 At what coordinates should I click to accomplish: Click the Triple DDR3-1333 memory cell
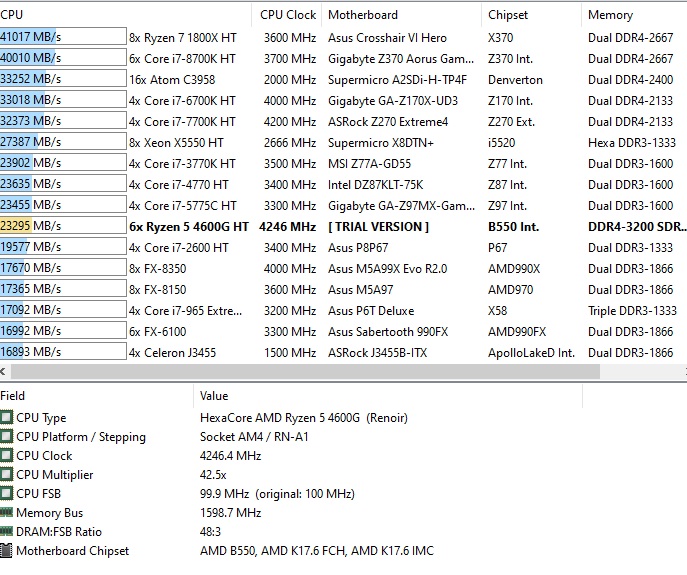click(632, 311)
